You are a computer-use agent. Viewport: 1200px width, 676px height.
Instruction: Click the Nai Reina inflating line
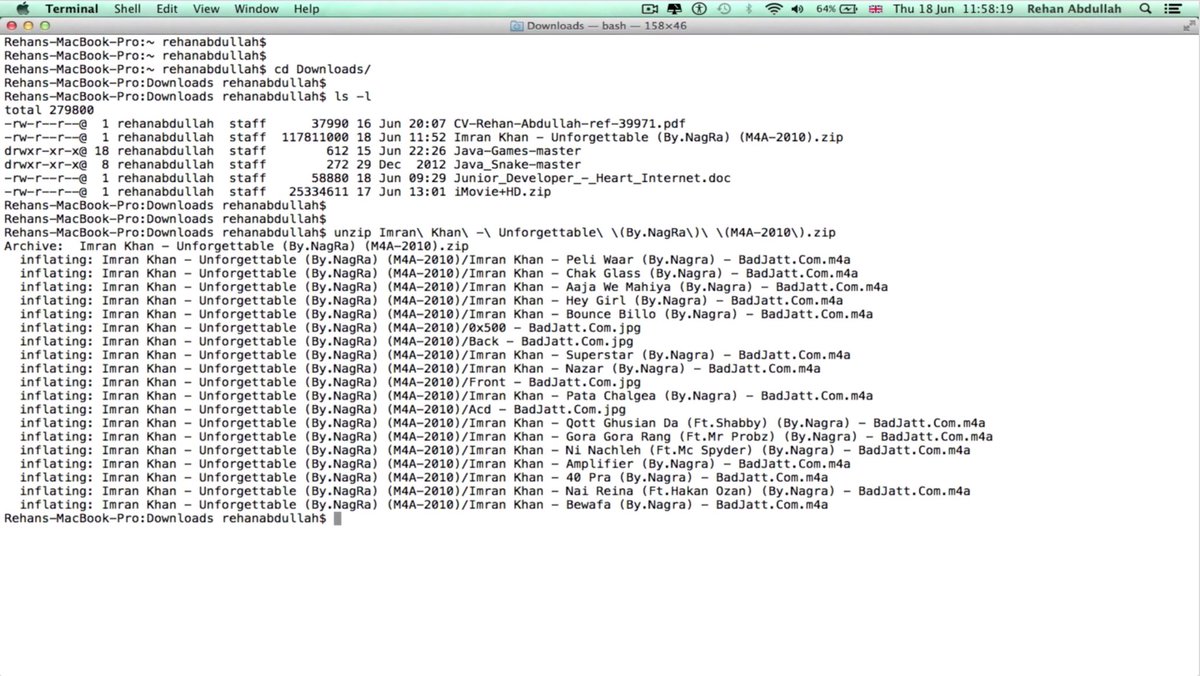(495, 491)
